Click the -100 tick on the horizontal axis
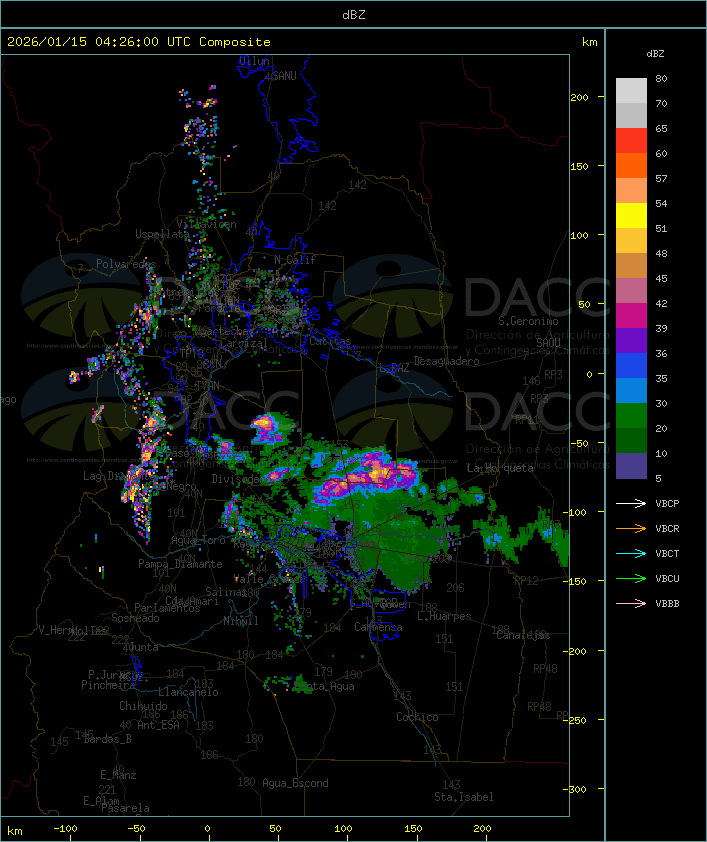This screenshot has height=842, width=707. [x=65, y=829]
